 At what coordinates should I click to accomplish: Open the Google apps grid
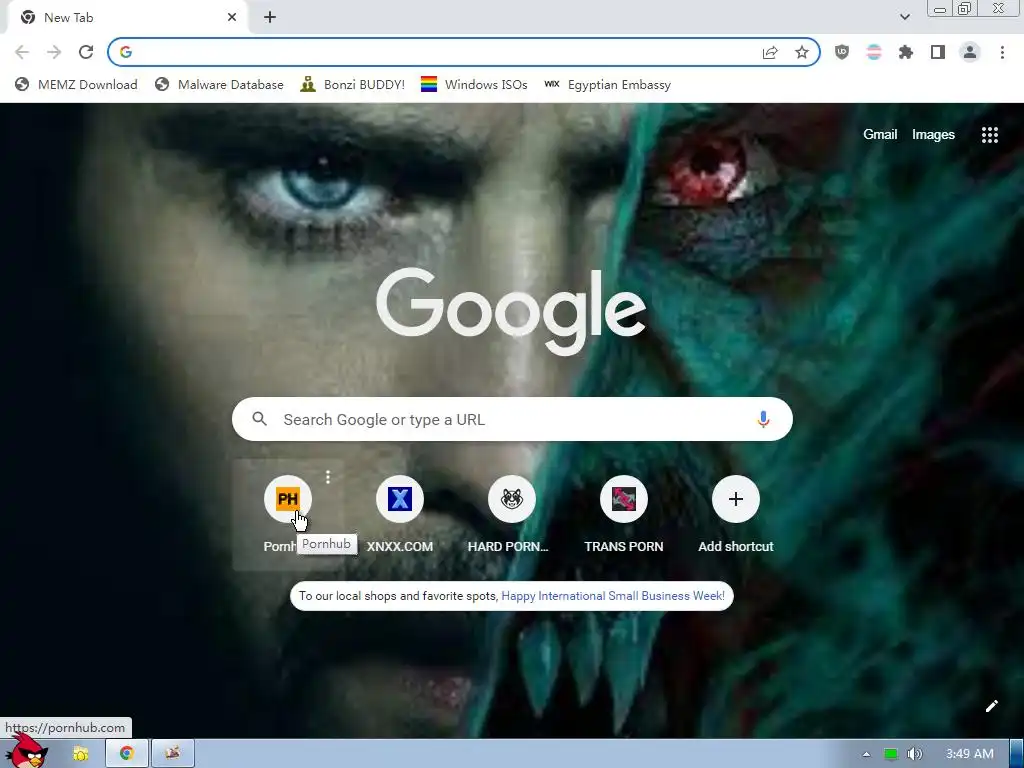point(990,135)
